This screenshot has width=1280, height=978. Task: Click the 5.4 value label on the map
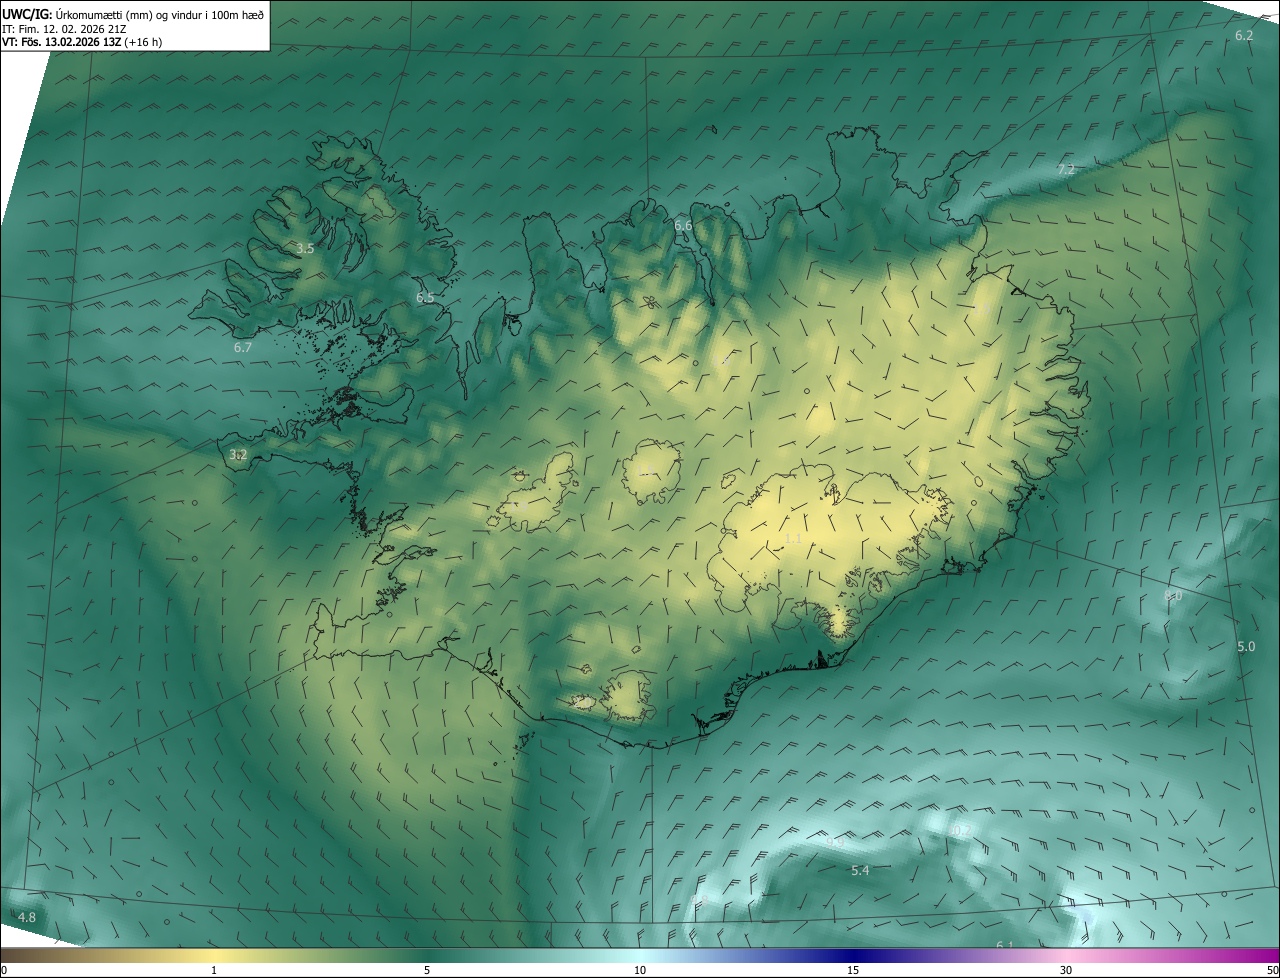point(860,871)
